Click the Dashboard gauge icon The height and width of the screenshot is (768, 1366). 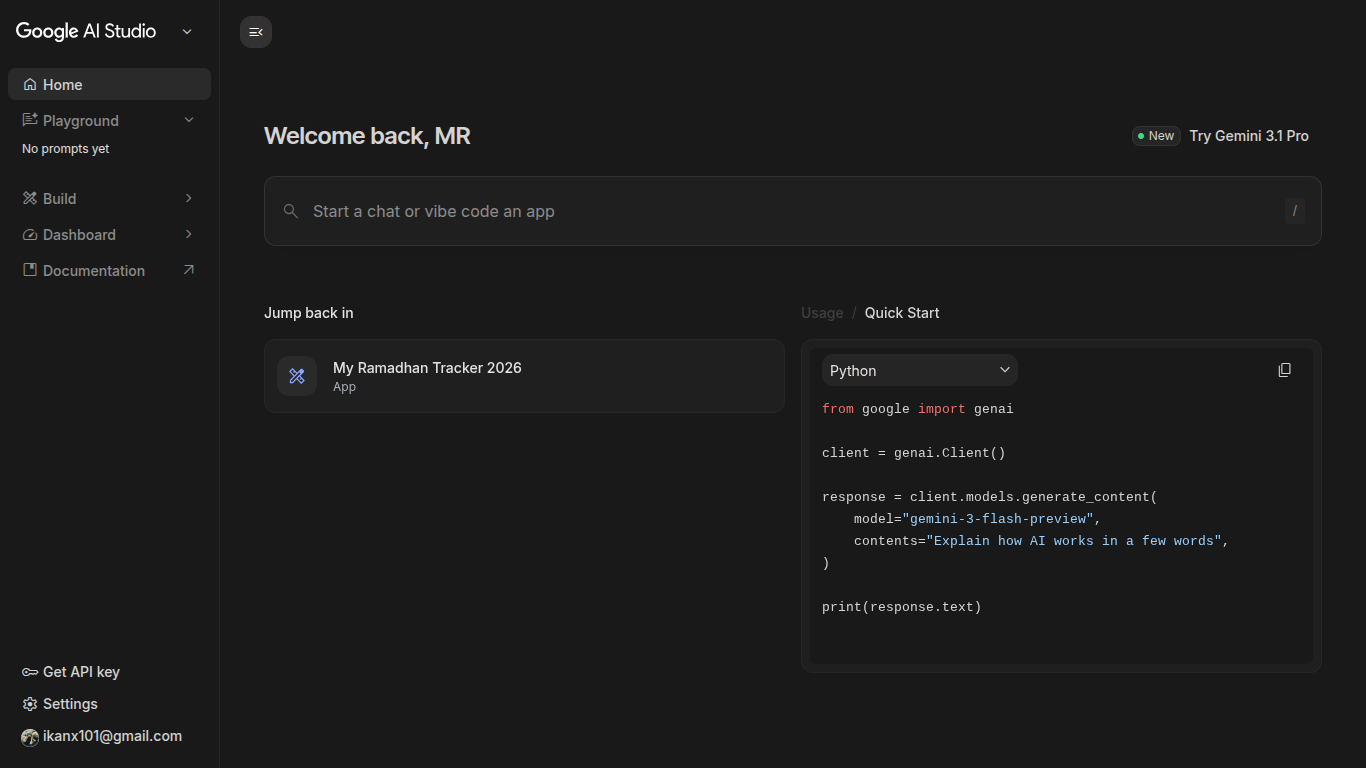coord(30,234)
